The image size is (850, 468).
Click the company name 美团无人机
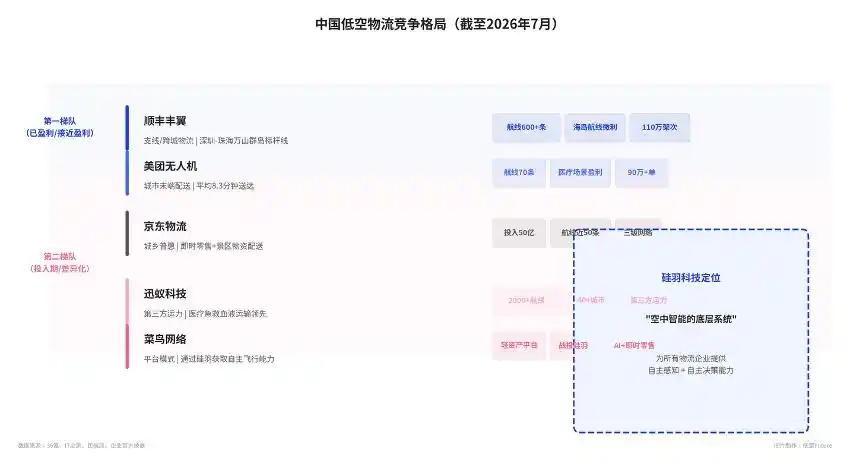click(x=170, y=166)
